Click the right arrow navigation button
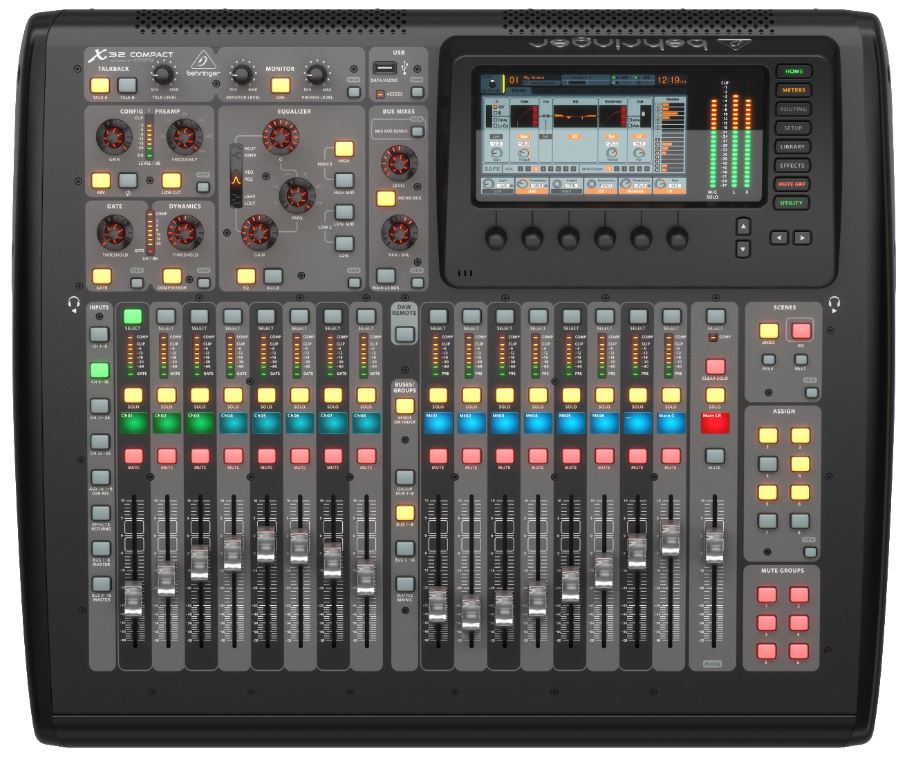This screenshot has height=760, width=911. click(802, 237)
